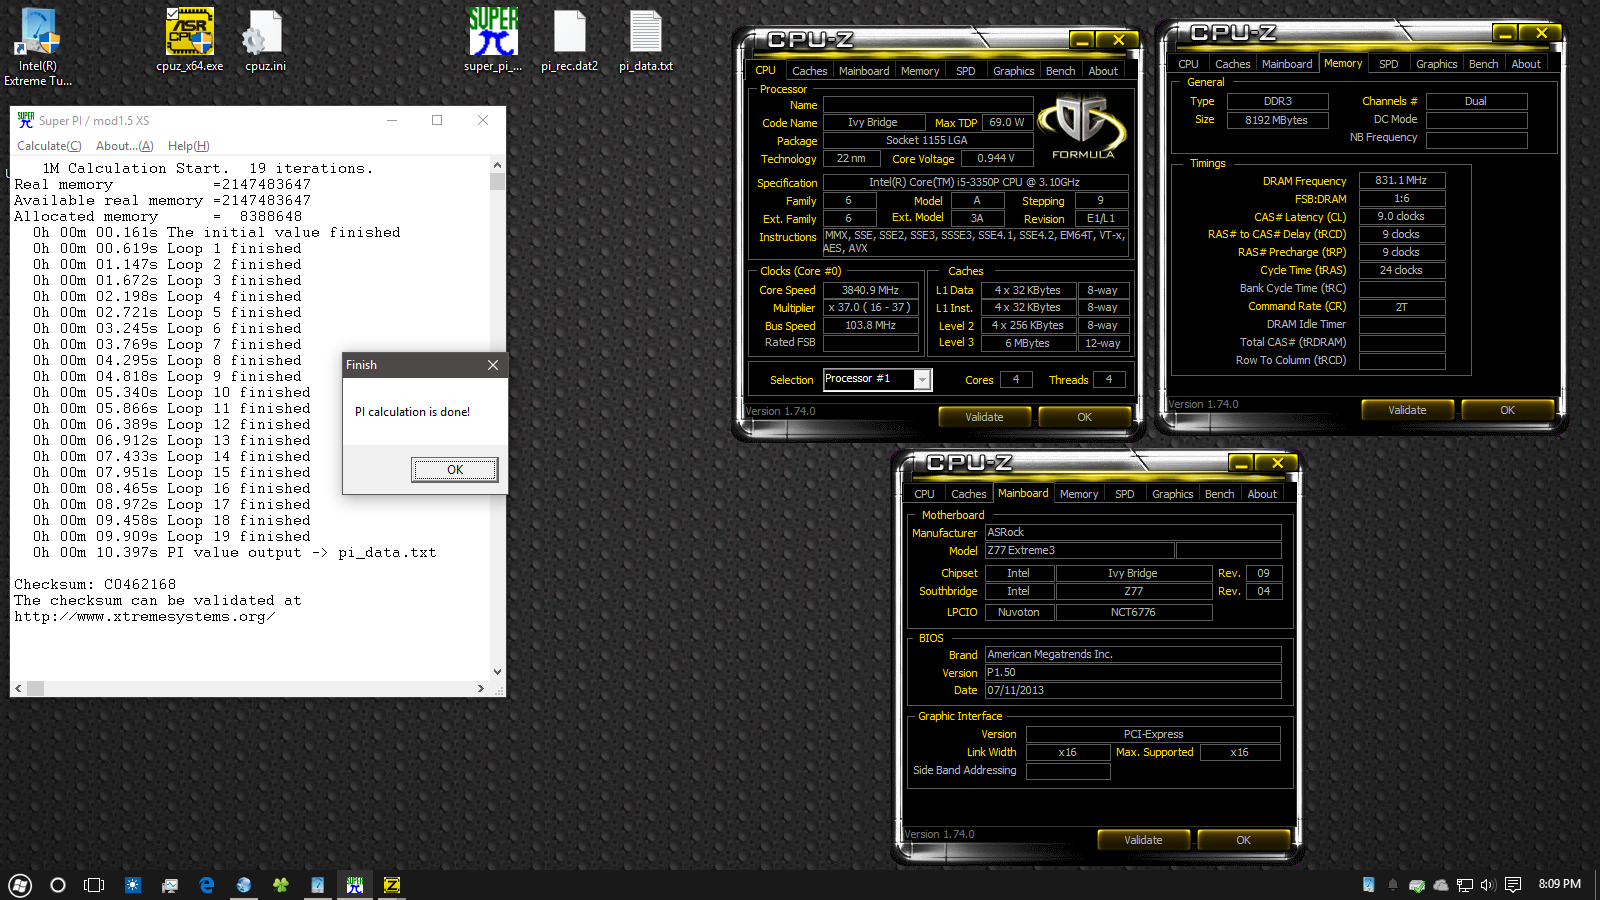The image size is (1600, 900).
Task: Switch to Graphics tab in CPU window
Action: [x=1013, y=71]
